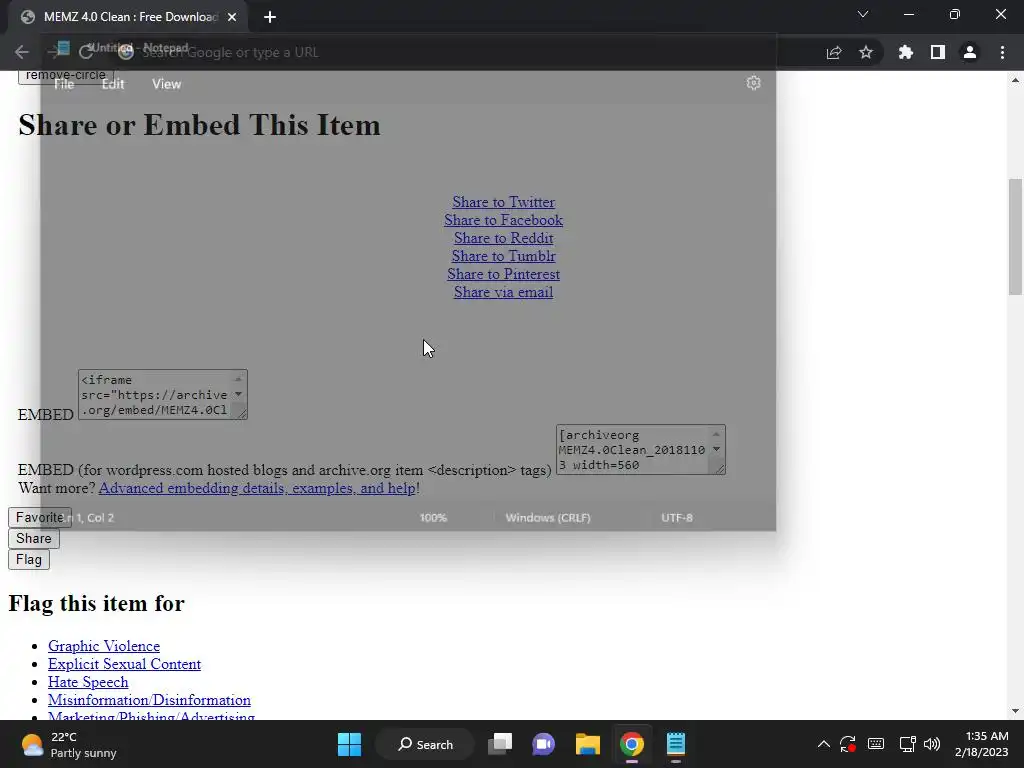Open Notepad File menu
1024x768 pixels.
64,84
